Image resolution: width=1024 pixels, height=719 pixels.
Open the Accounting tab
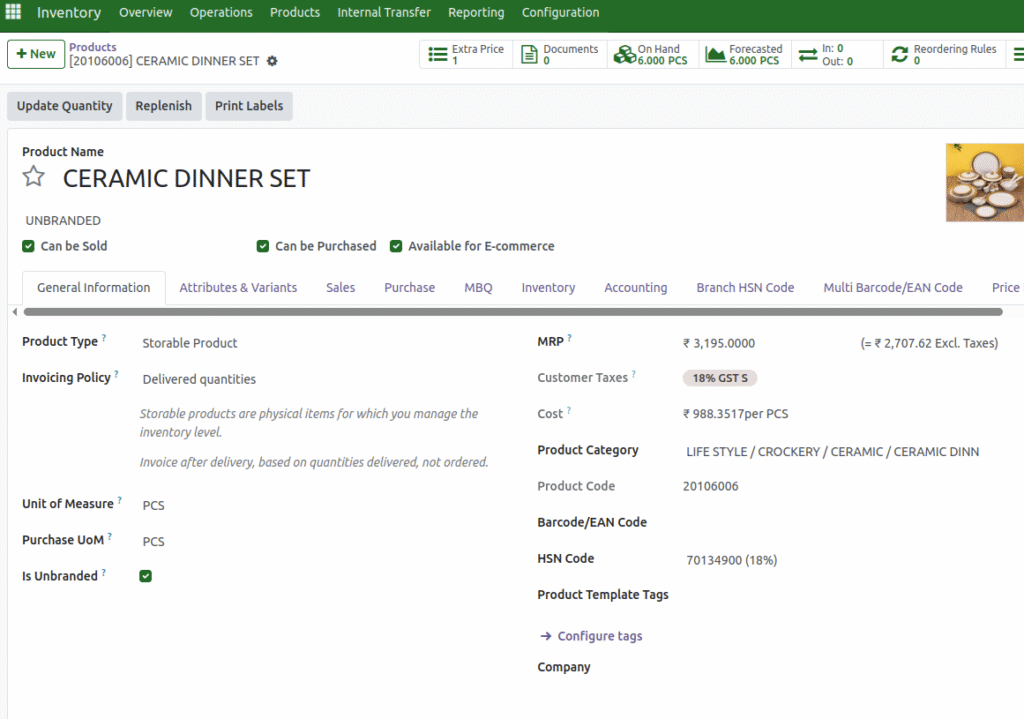click(635, 288)
